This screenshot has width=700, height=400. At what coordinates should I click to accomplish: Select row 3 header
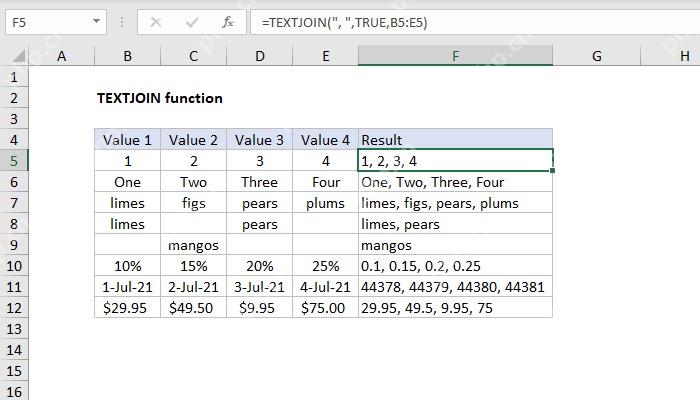[x=14, y=119]
